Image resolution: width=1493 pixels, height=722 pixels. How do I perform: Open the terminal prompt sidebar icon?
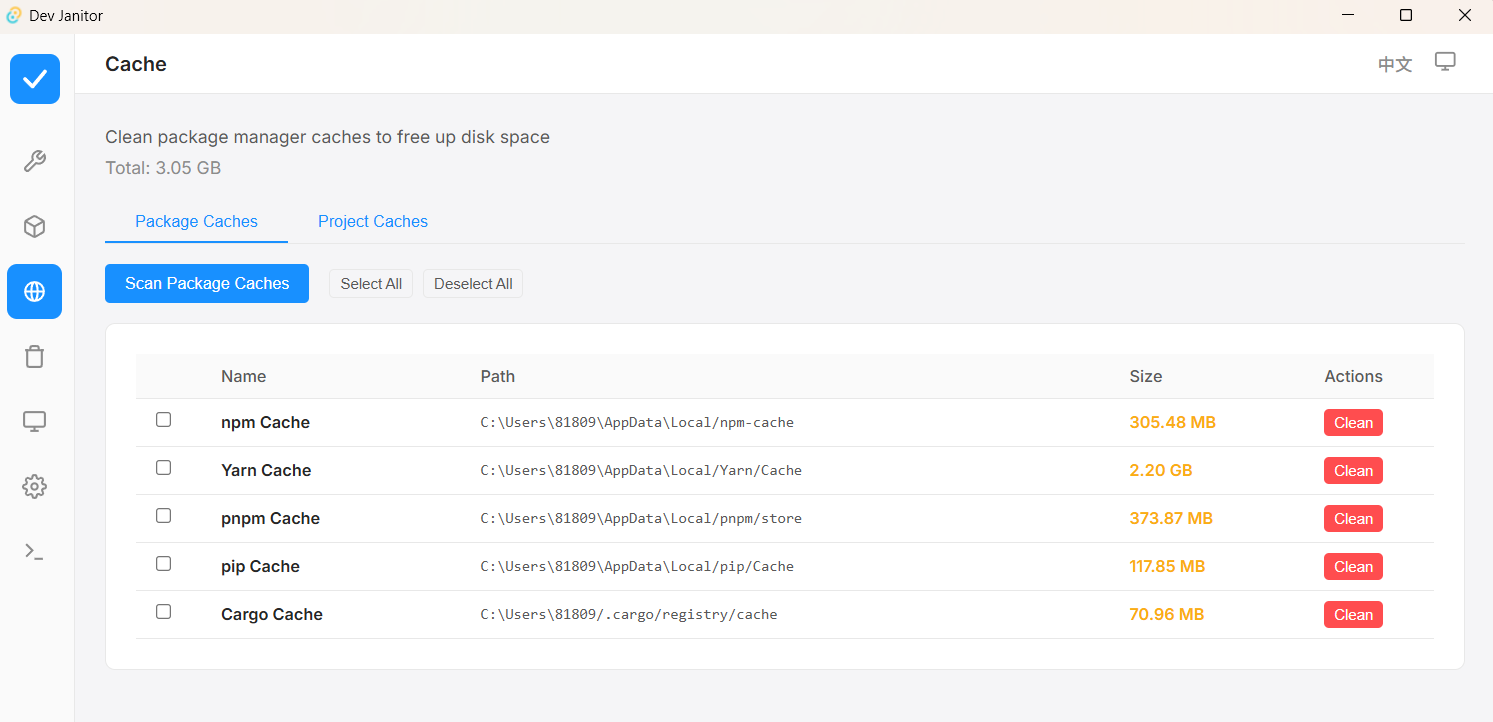click(x=35, y=551)
